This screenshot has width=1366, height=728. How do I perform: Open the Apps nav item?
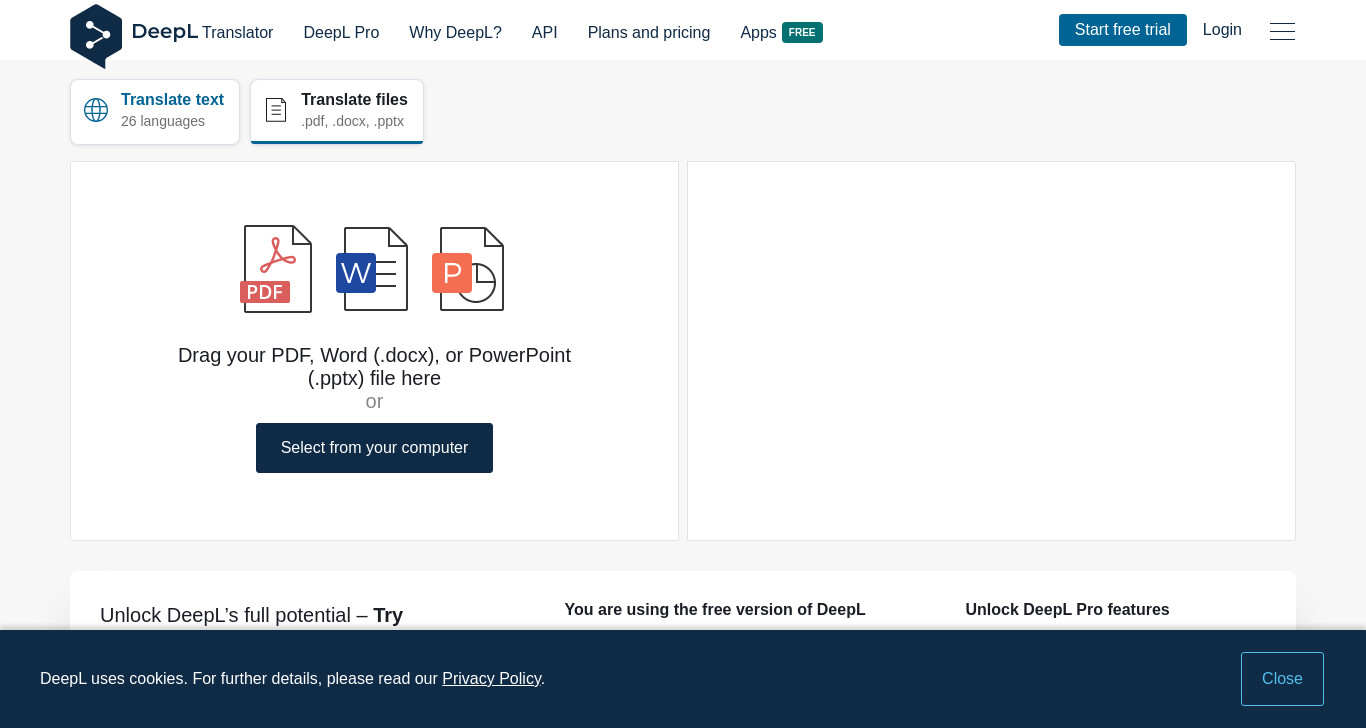(758, 32)
